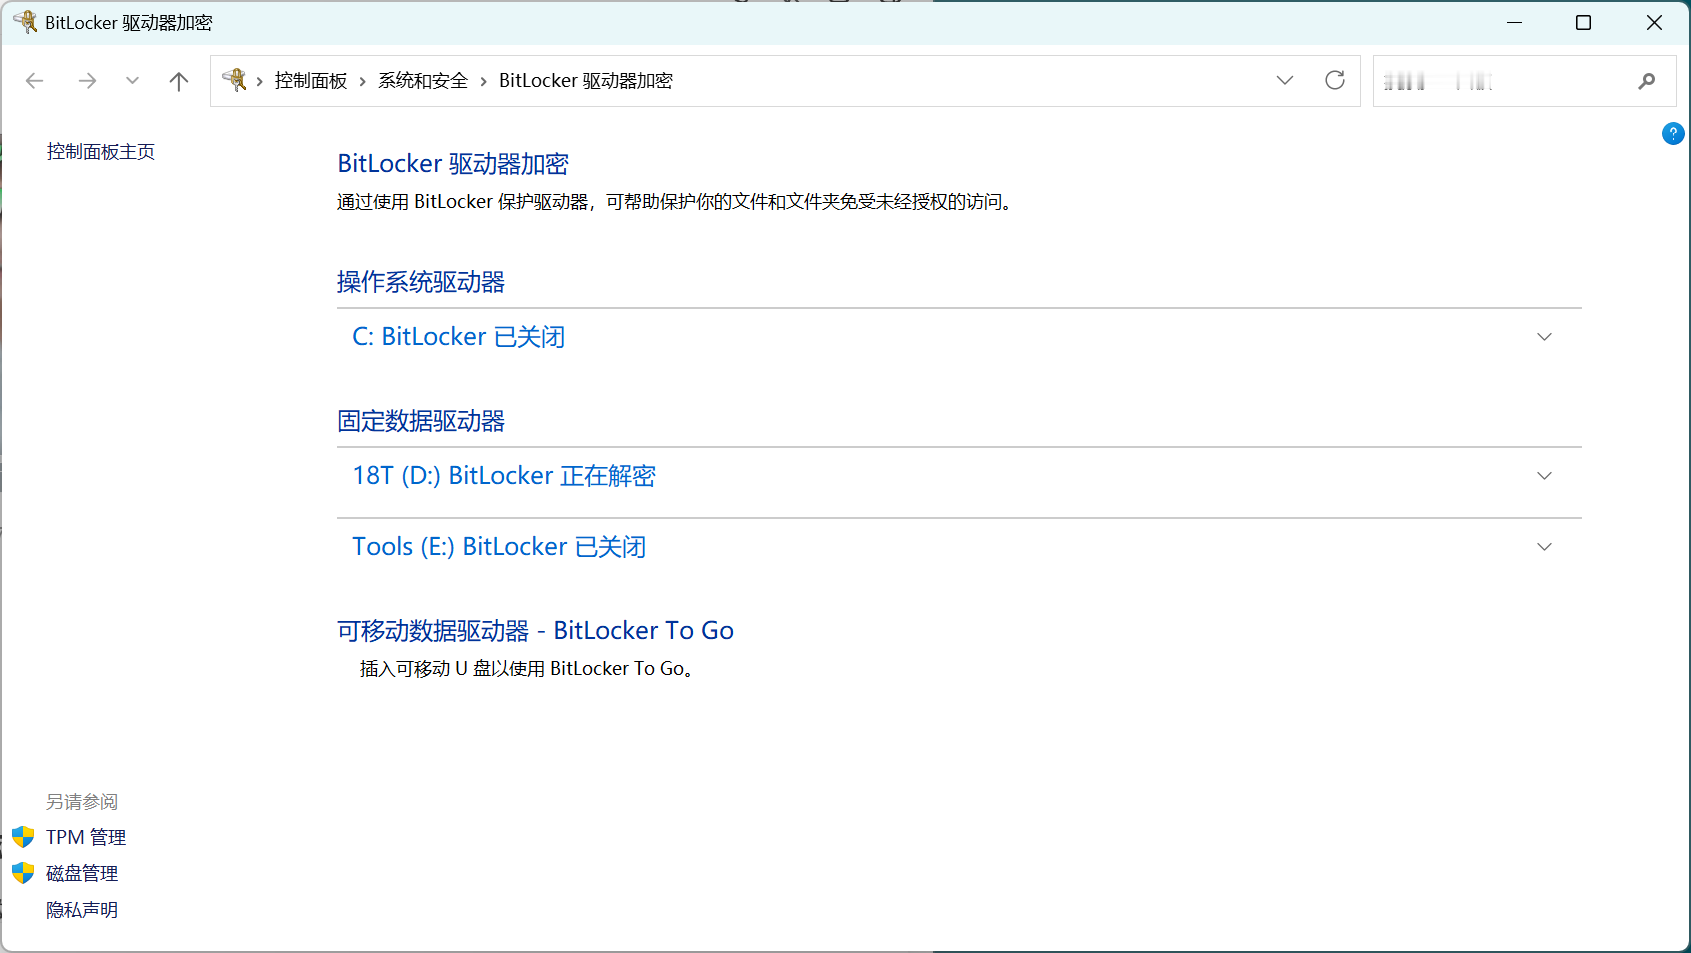The width and height of the screenshot is (1691, 953).
Task: Click the shield icon beside TPM 管理
Action: click(x=23, y=837)
